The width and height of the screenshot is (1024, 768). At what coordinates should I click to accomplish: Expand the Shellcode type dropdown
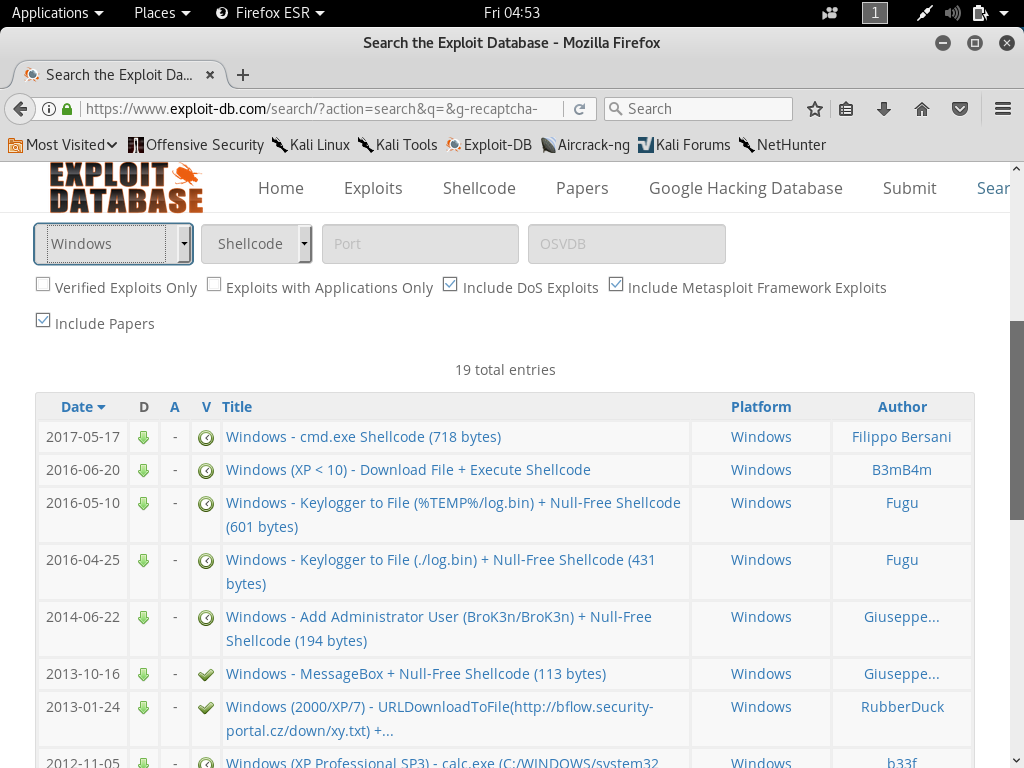click(257, 244)
